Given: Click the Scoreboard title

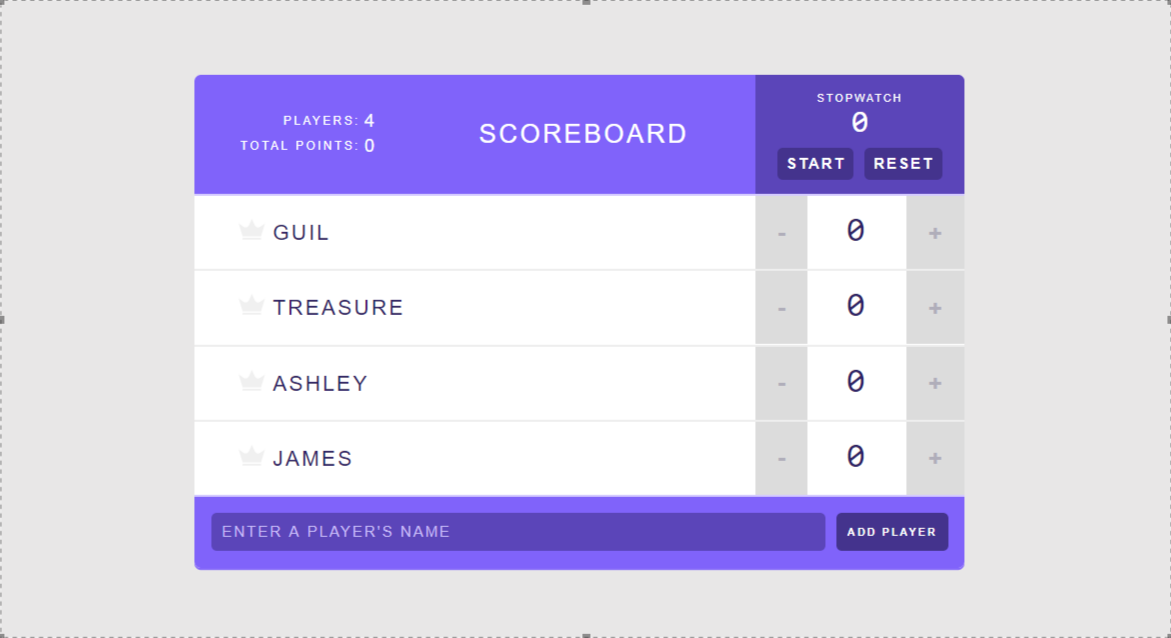Looking at the screenshot, I should pos(583,134).
